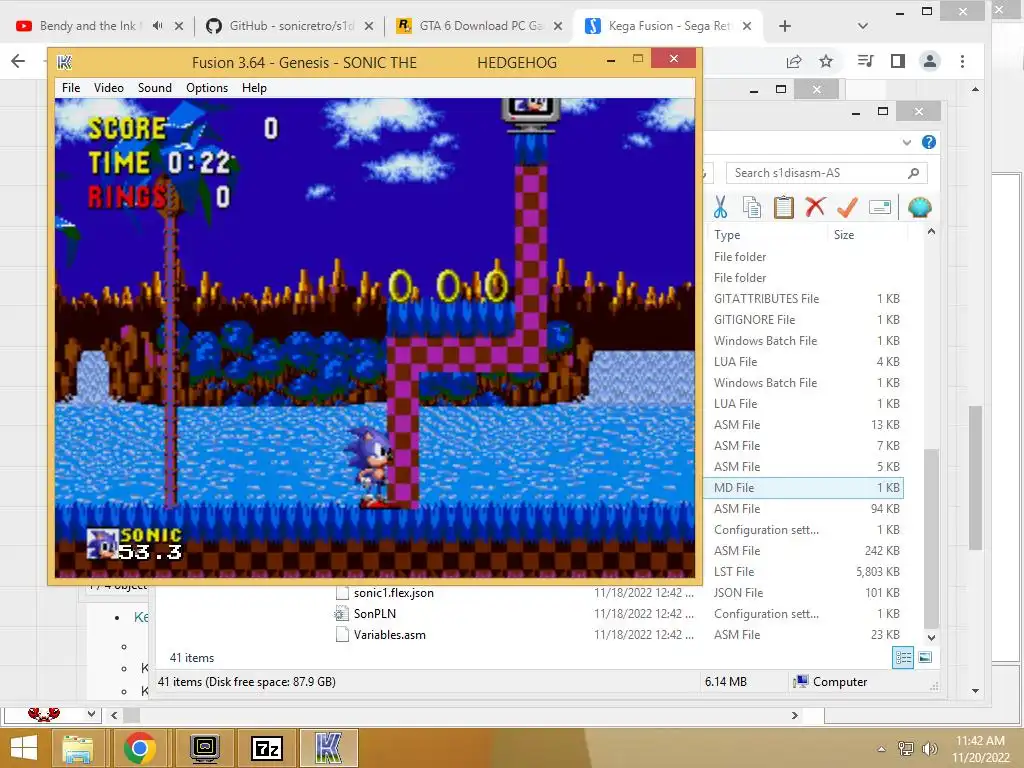
Task: Open Chrome three-dot menu
Action: (x=962, y=61)
